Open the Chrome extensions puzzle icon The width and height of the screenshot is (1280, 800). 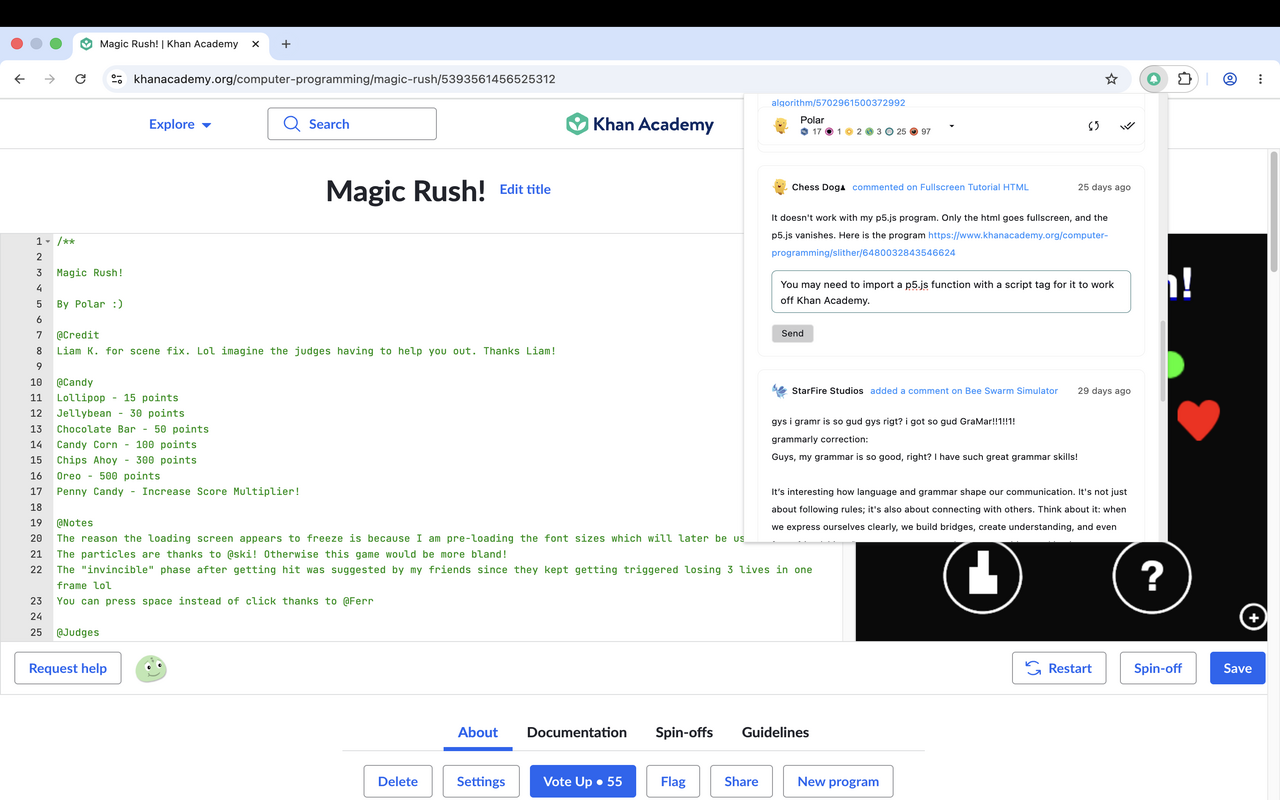1185,79
